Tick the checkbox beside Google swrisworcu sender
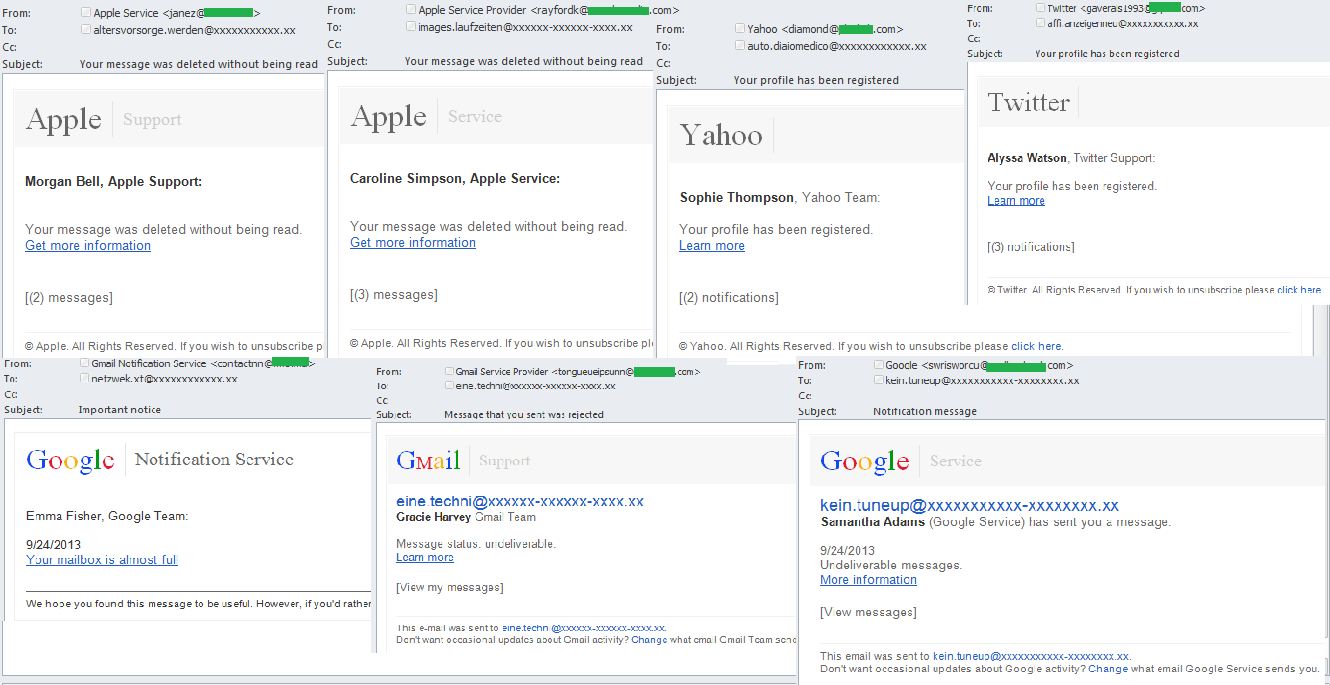 click(879, 365)
